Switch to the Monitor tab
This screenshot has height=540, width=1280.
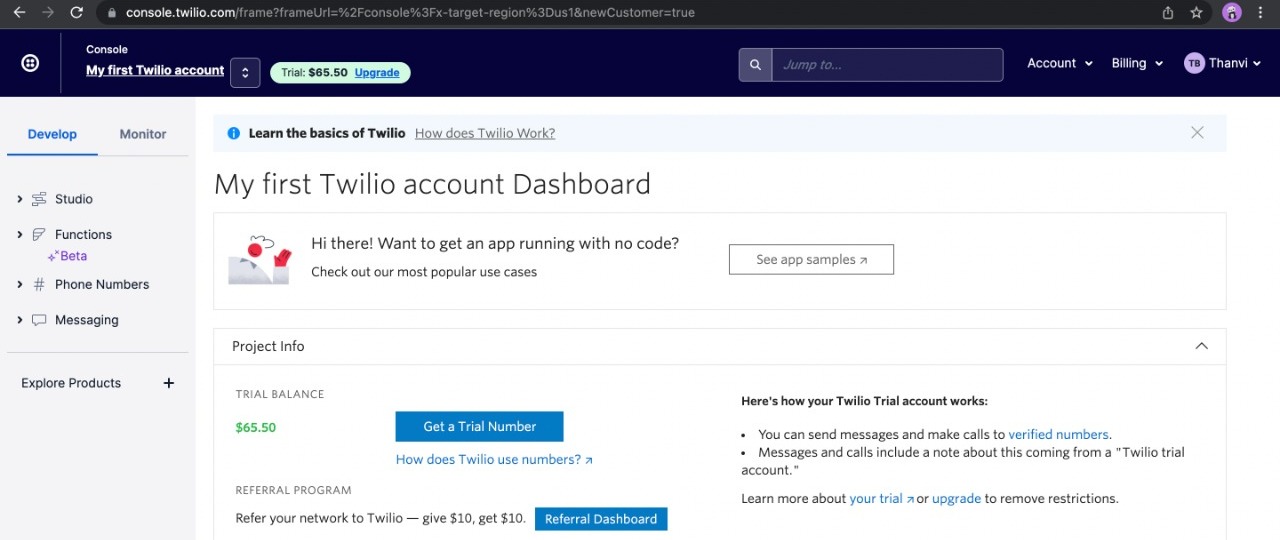(143, 134)
